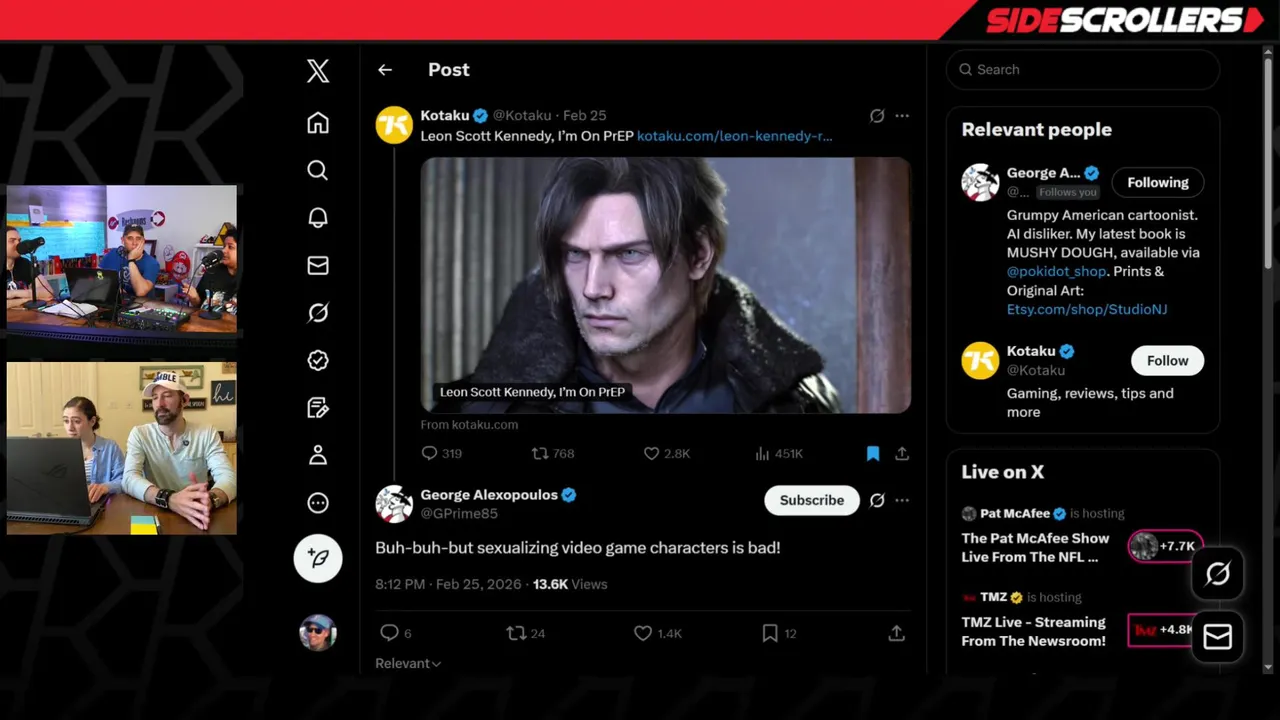
Task: Open Explore search icon in sidebar
Action: coord(318,170)
